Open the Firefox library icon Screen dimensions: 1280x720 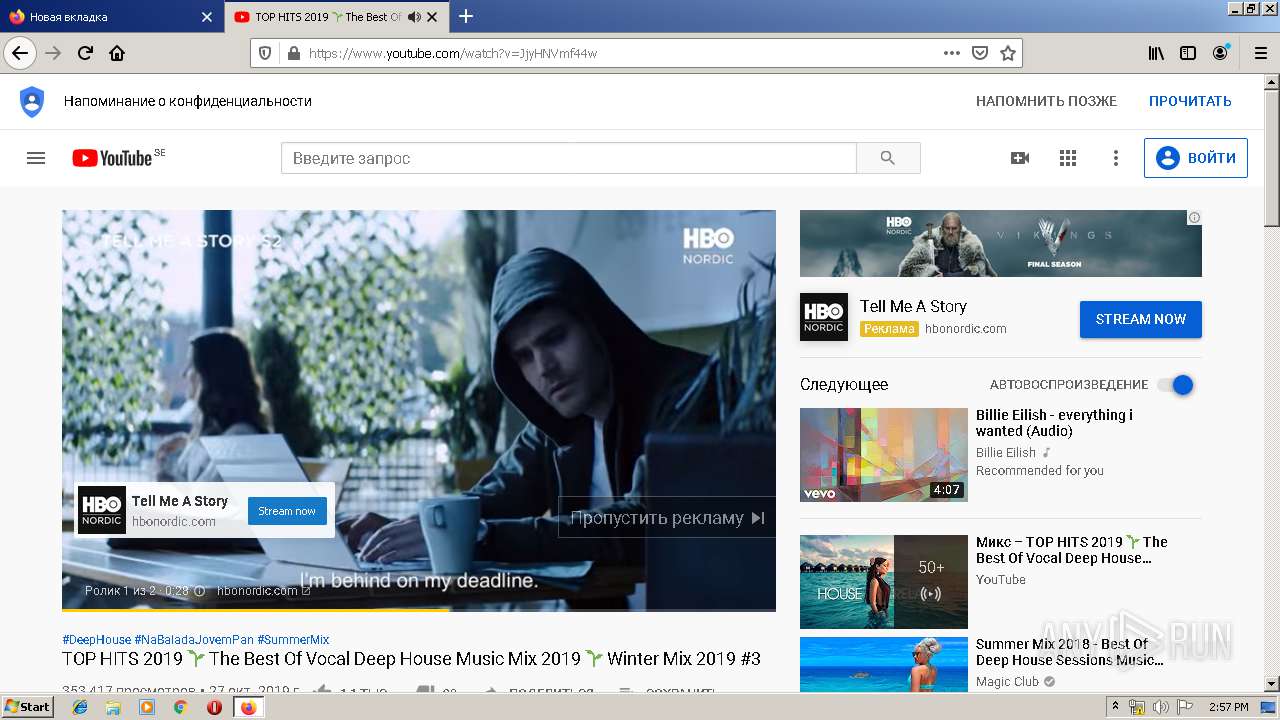coord(1156,53)
